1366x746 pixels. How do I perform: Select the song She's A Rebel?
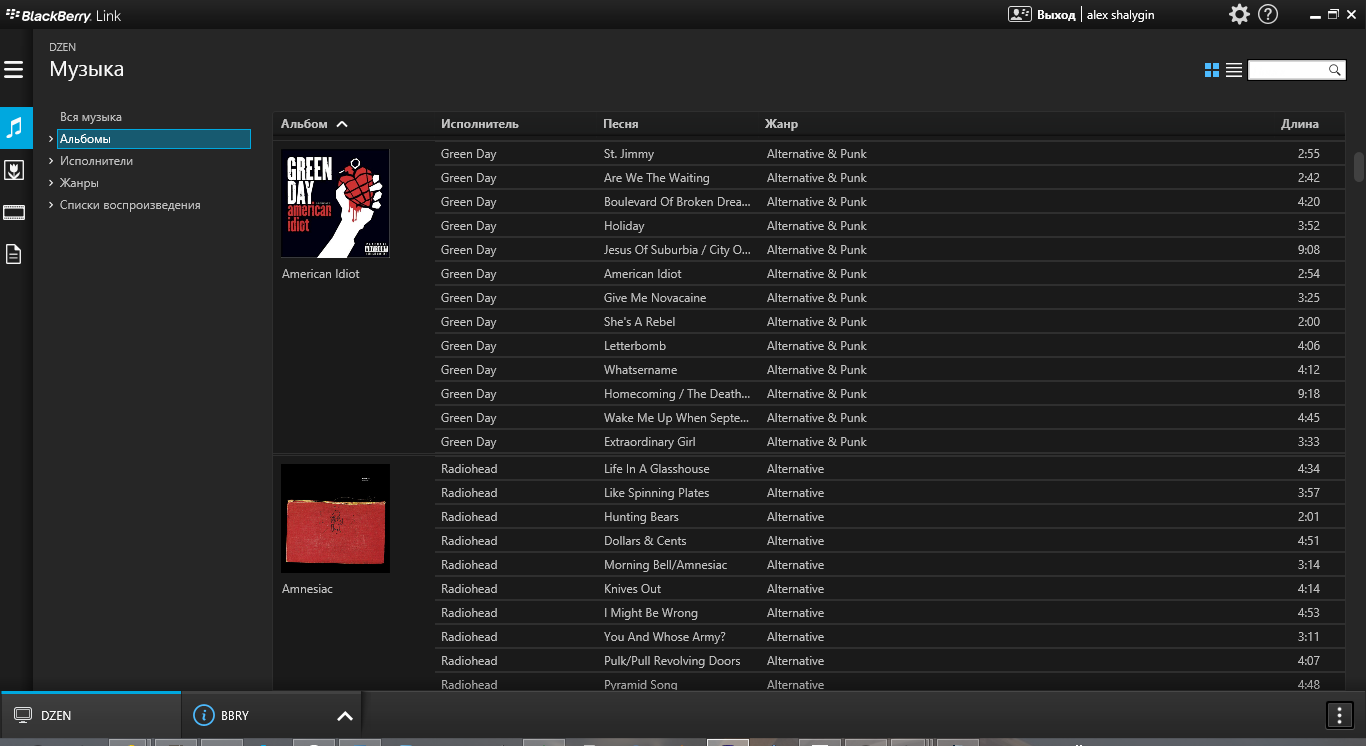coord(640,322)
